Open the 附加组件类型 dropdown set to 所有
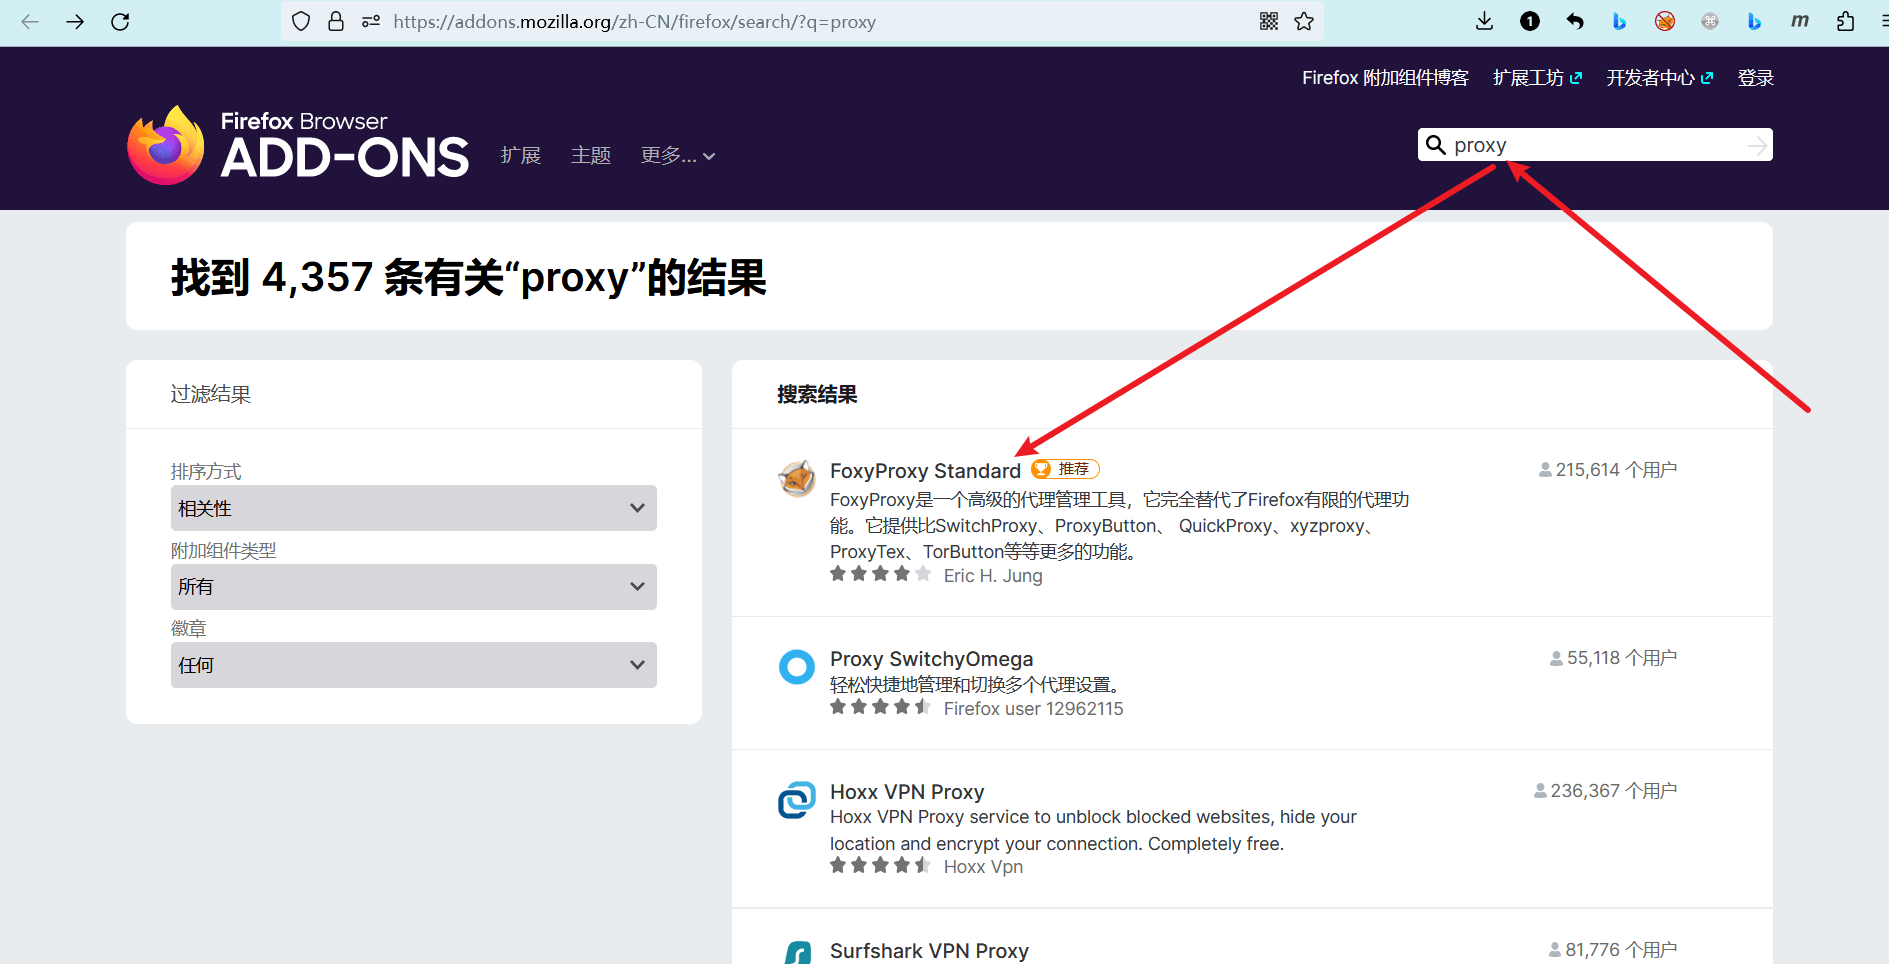The height and width of the screenshot is (964, 1889). pos(414,587)
